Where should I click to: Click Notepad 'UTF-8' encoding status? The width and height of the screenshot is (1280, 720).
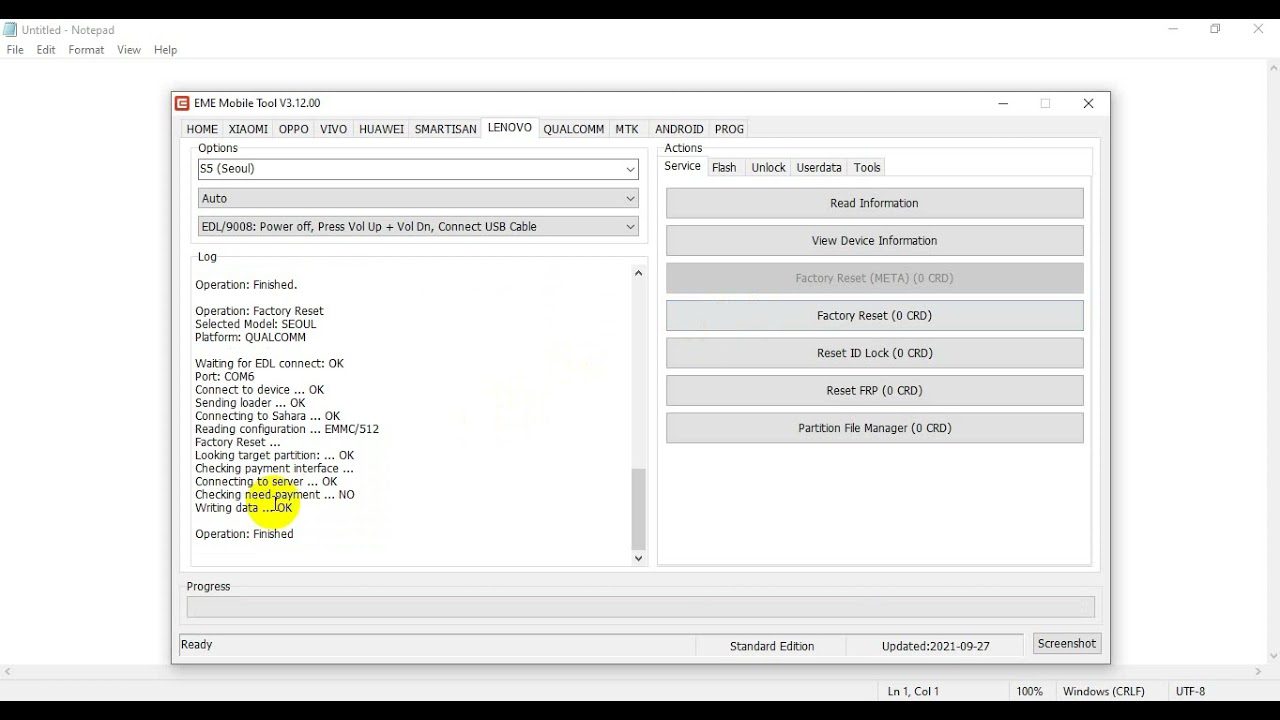click(1191, 691)
